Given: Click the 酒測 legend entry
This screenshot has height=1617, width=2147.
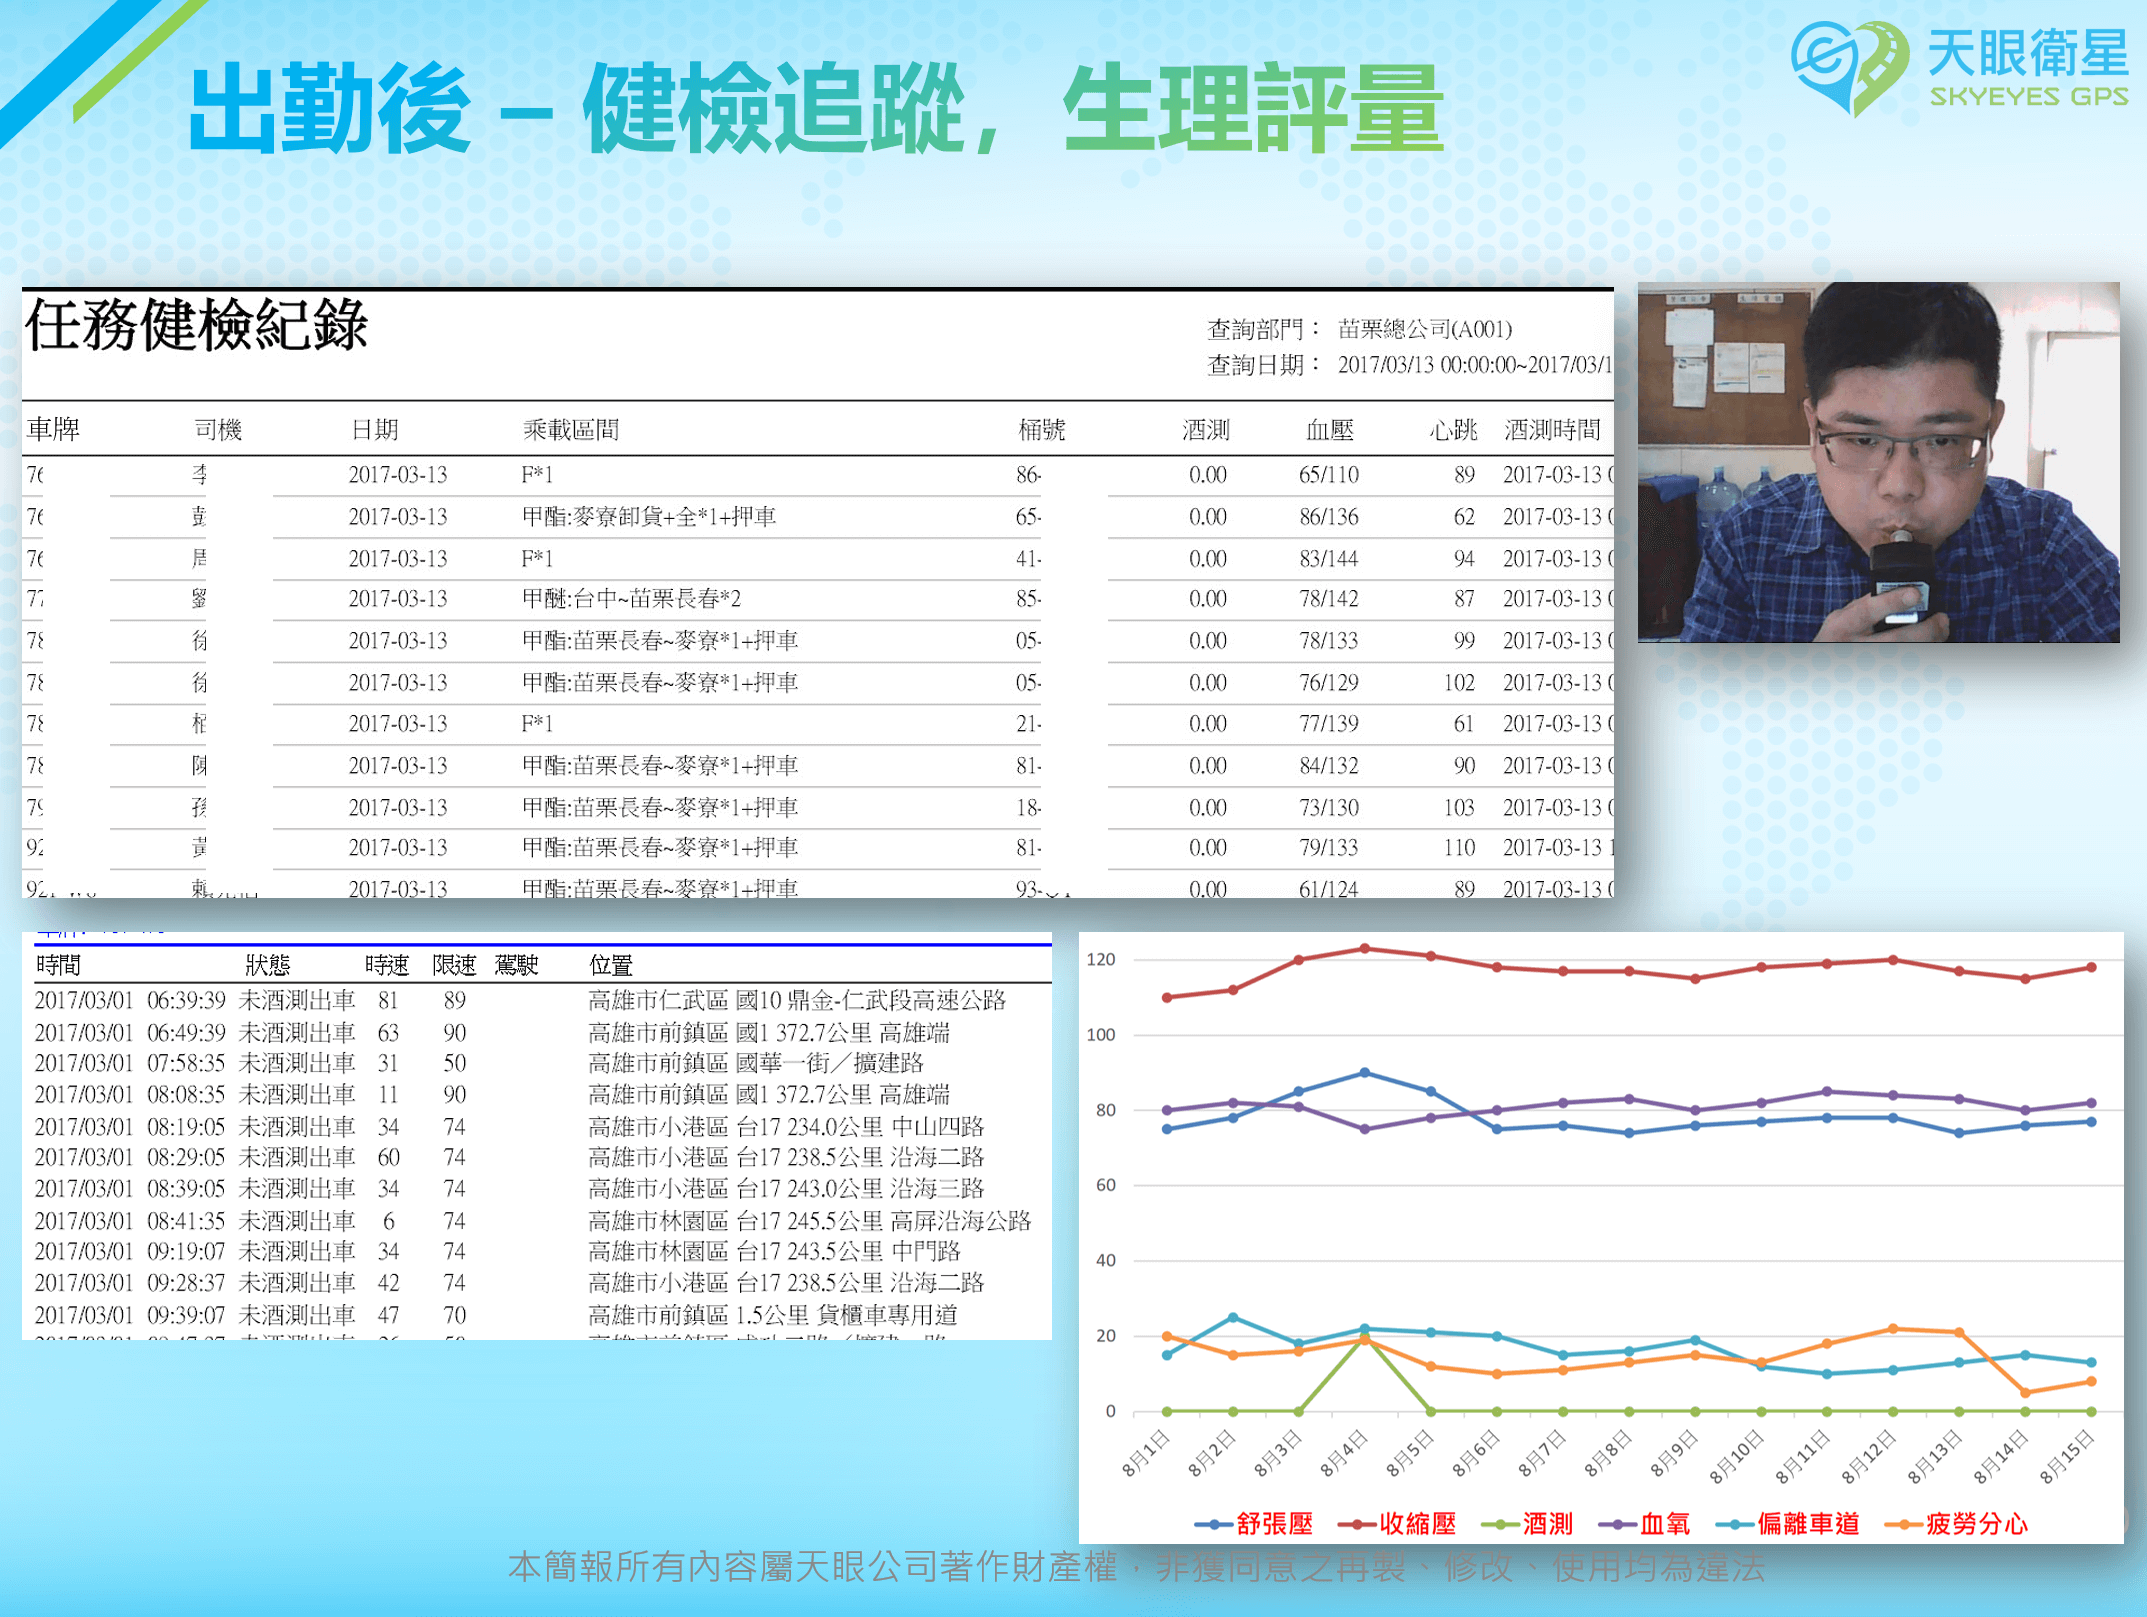Looking at the screenshot, I should pos(1546,1524).
